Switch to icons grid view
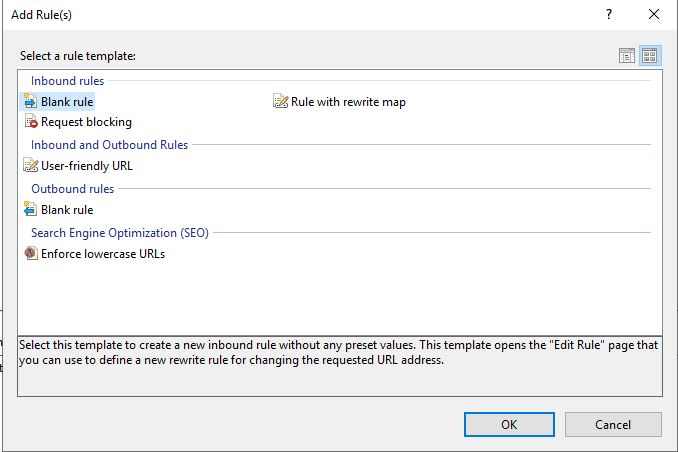The image size is (678, 452). coord(650,56)
